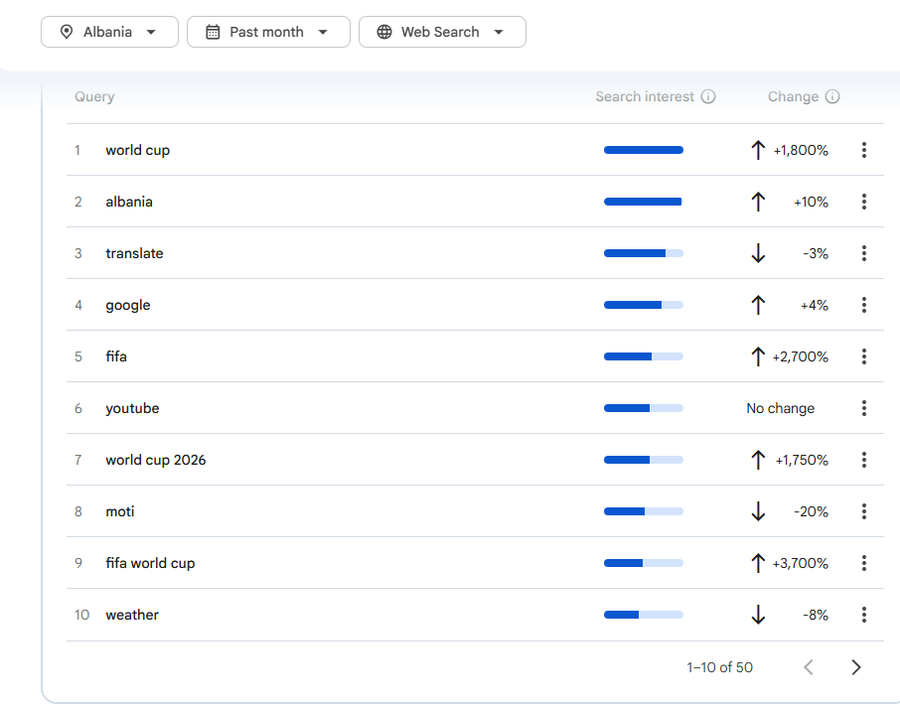Click the location pin icon beside Albania
The image size is (900, 707).
click(x=67, y=32)
